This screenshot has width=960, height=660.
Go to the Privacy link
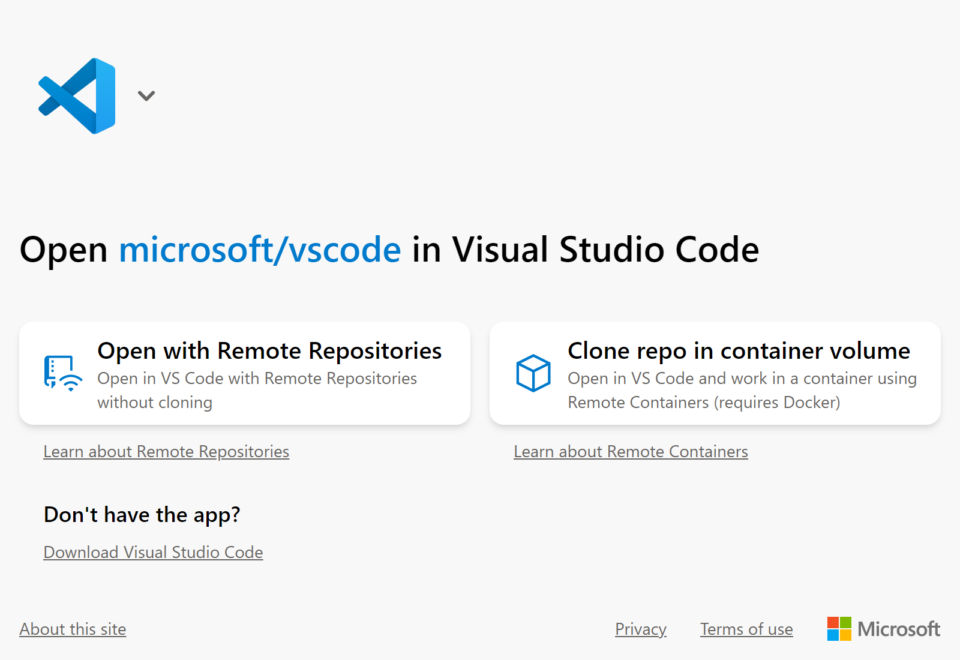[640, 629]
